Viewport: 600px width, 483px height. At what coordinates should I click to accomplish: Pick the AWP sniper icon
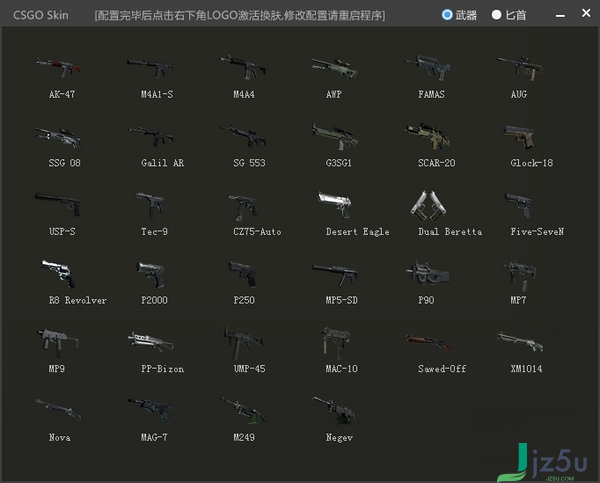pyautogui.click(x=335, y=68)
